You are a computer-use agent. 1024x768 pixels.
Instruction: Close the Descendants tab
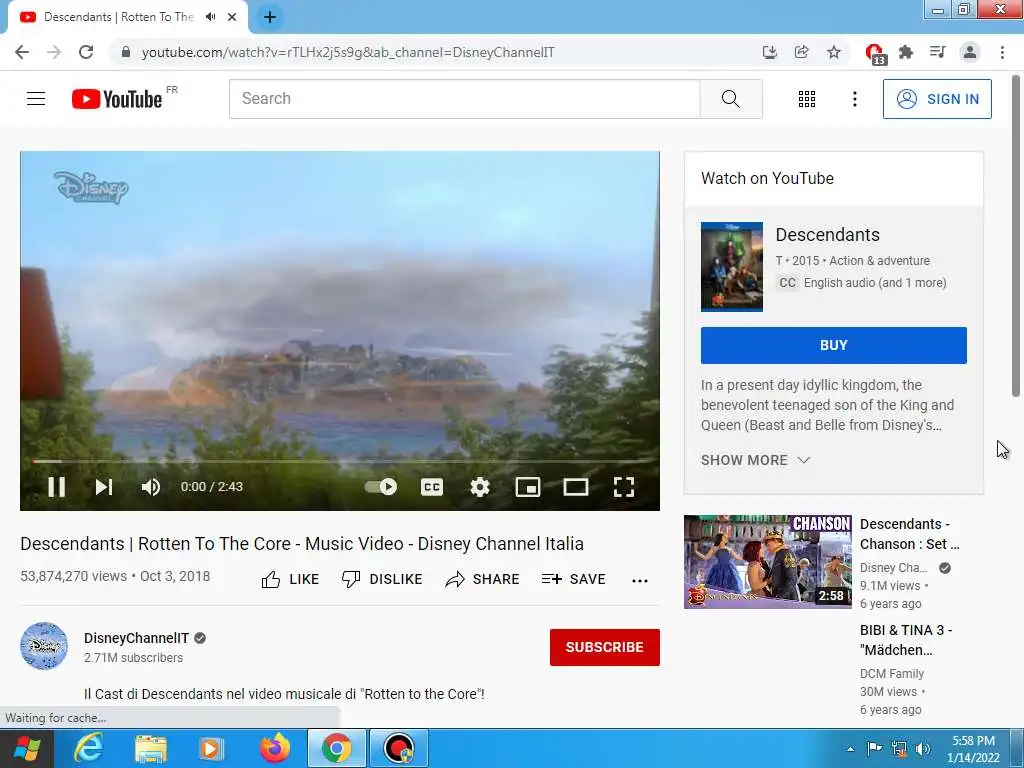tap(232, 17)
